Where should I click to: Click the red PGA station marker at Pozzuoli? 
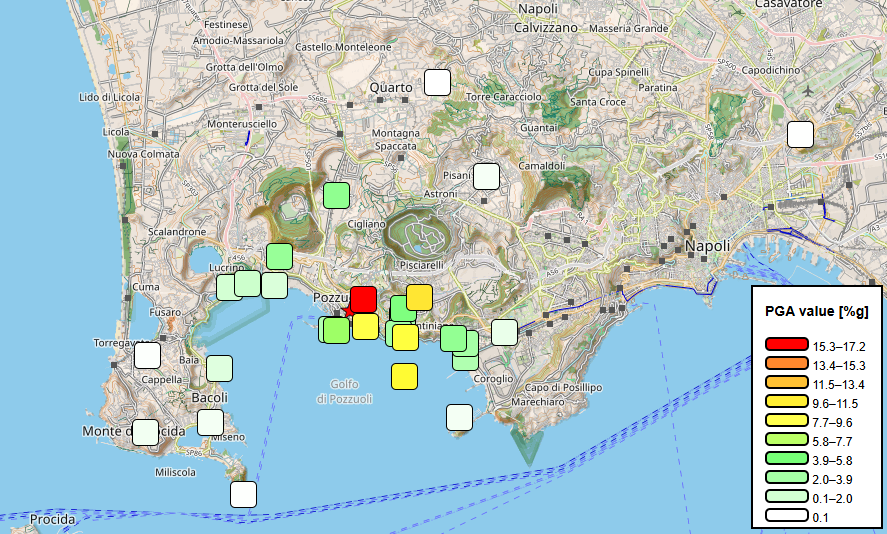click(x=363, y=299)
